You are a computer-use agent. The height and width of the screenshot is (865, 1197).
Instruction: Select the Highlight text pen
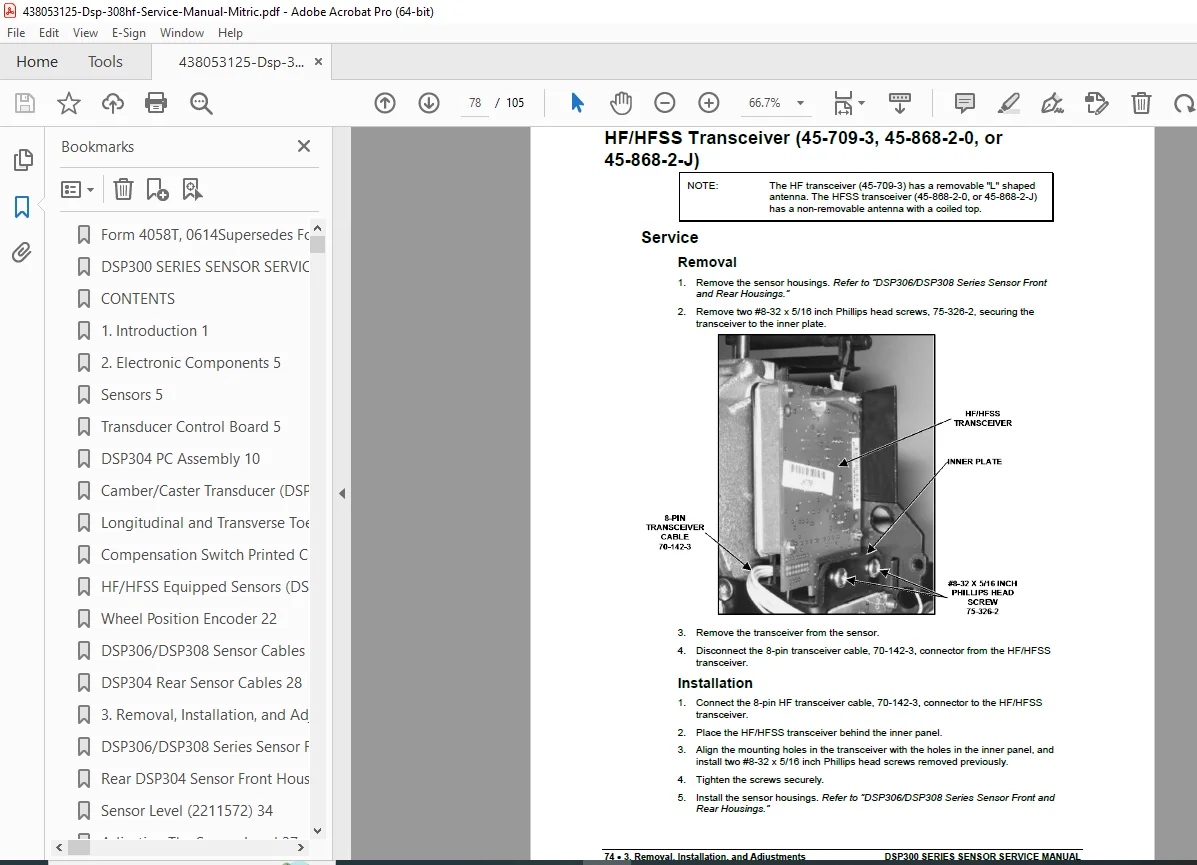coord(1008,103)
